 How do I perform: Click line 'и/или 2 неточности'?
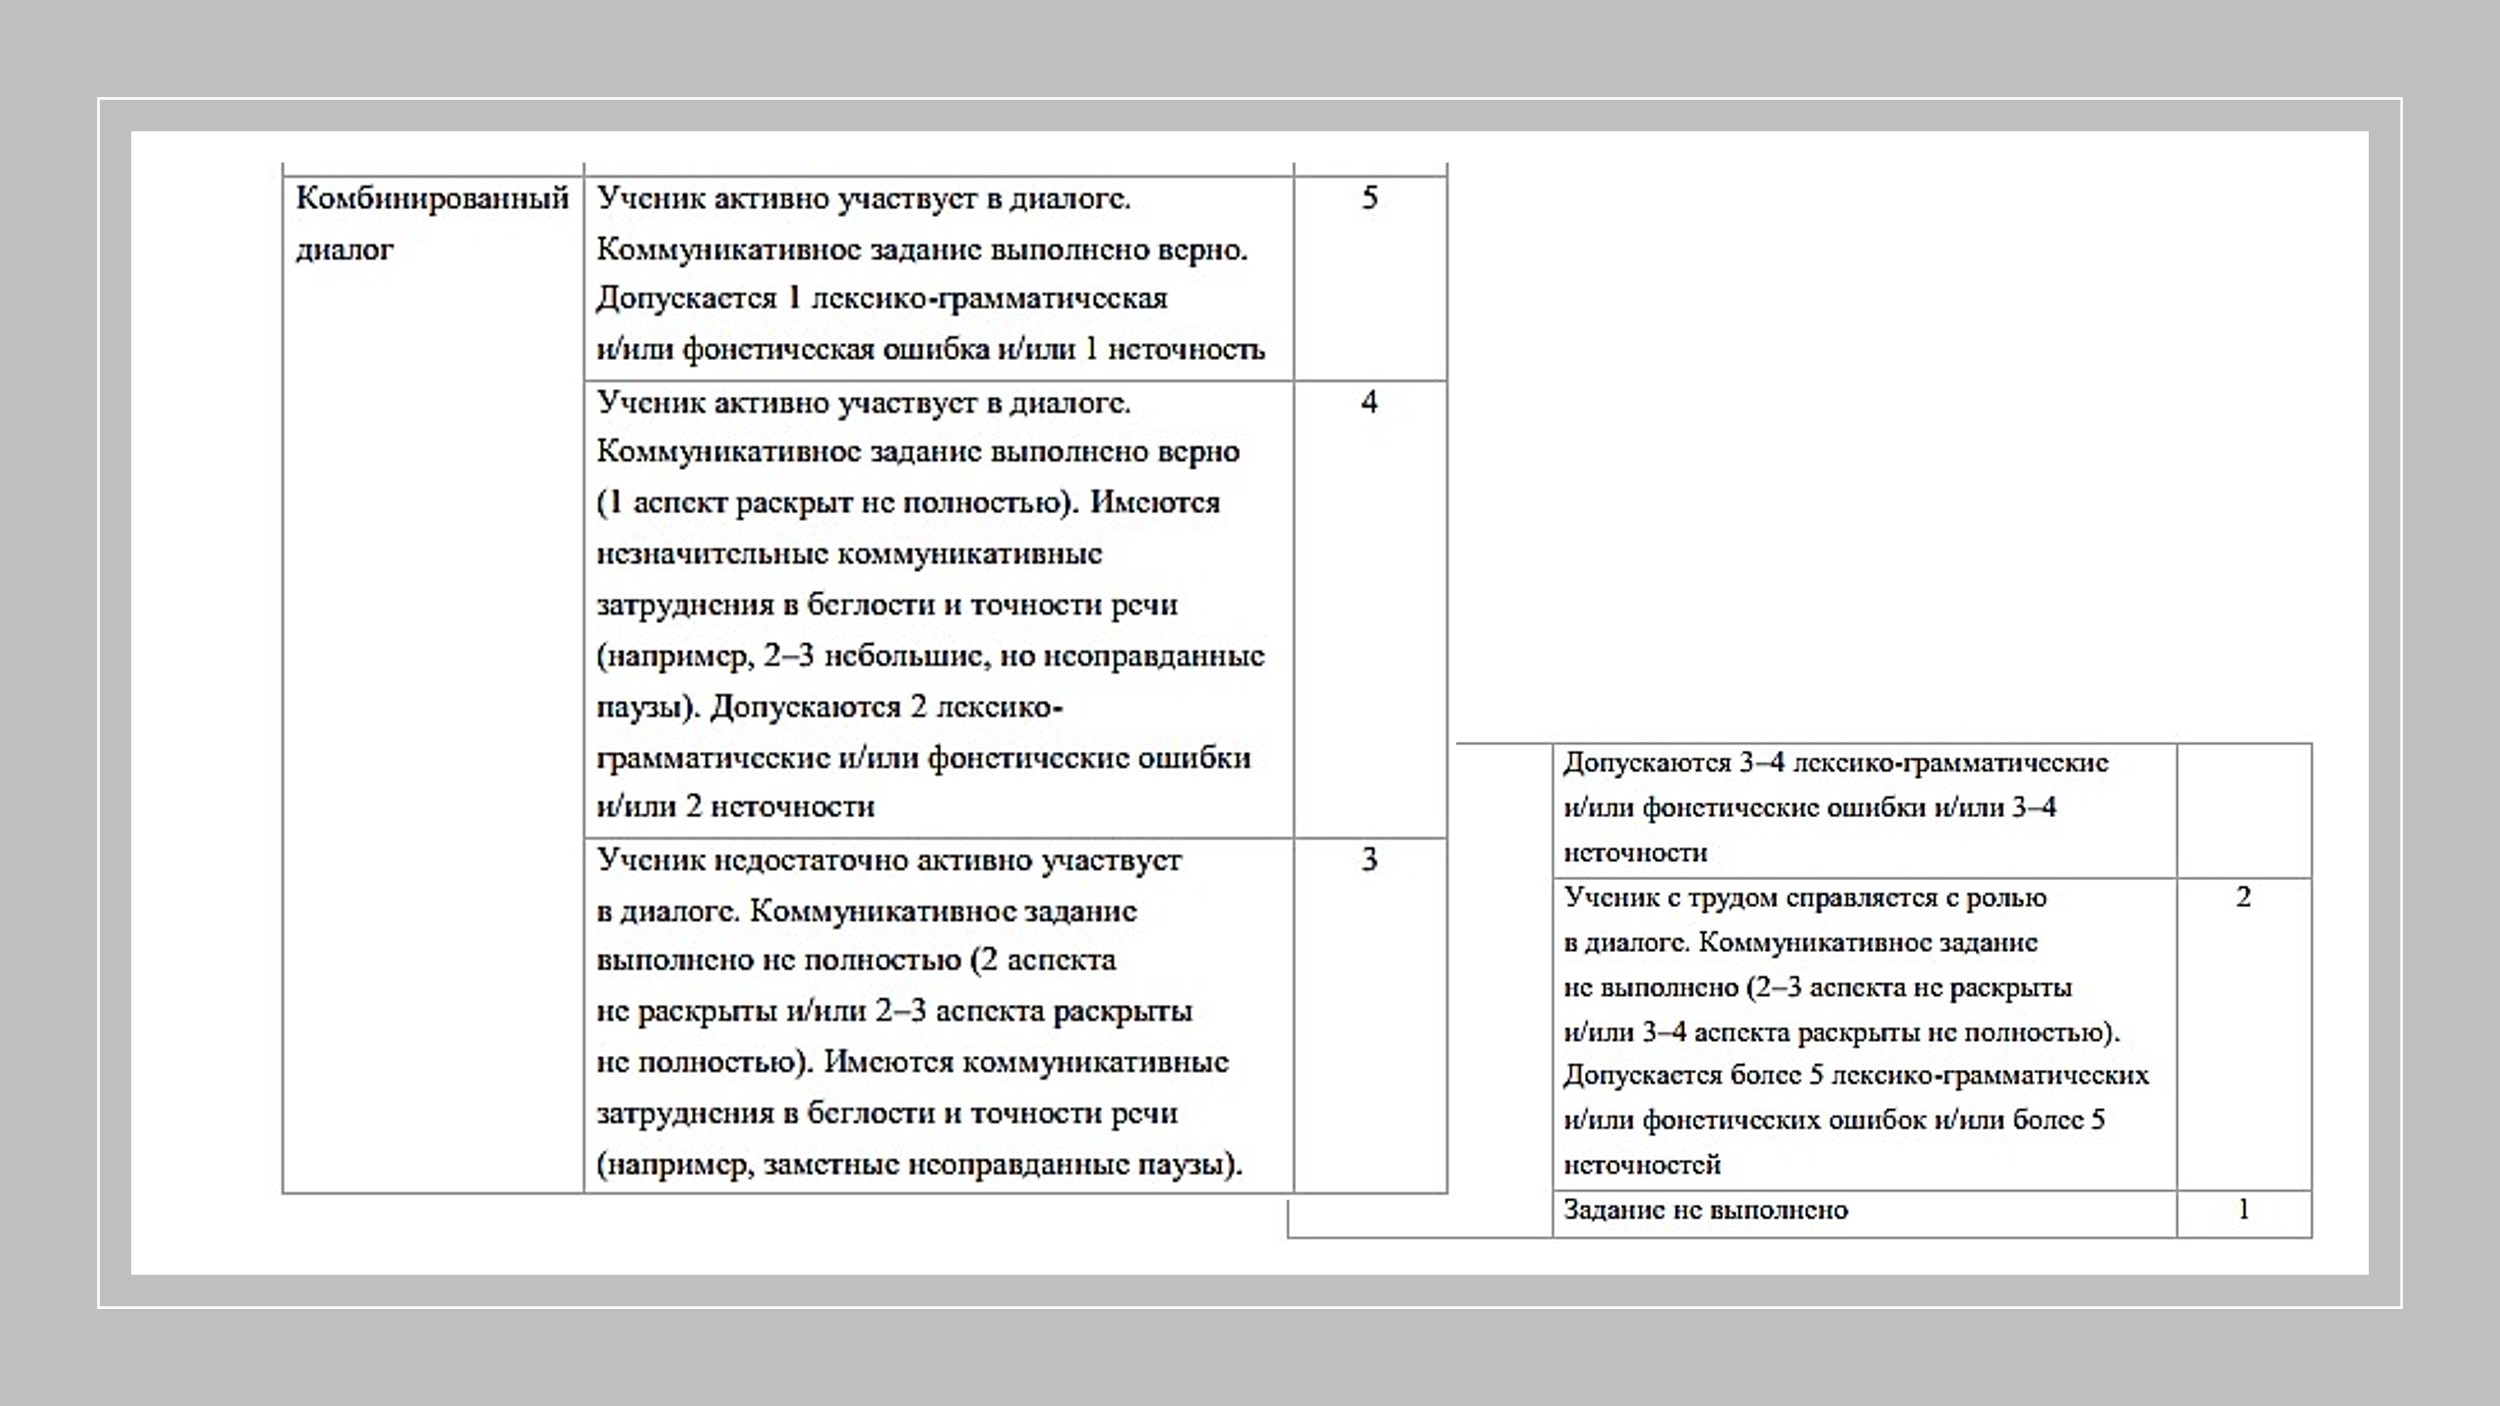pos(735,806)
